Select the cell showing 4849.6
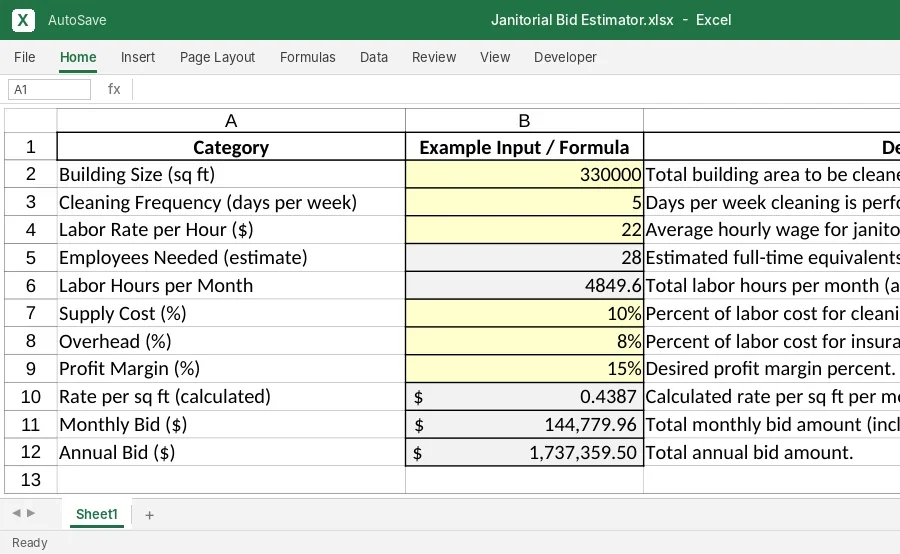Image resolution: width=900 pixels, height=554 pixels. 524,285
